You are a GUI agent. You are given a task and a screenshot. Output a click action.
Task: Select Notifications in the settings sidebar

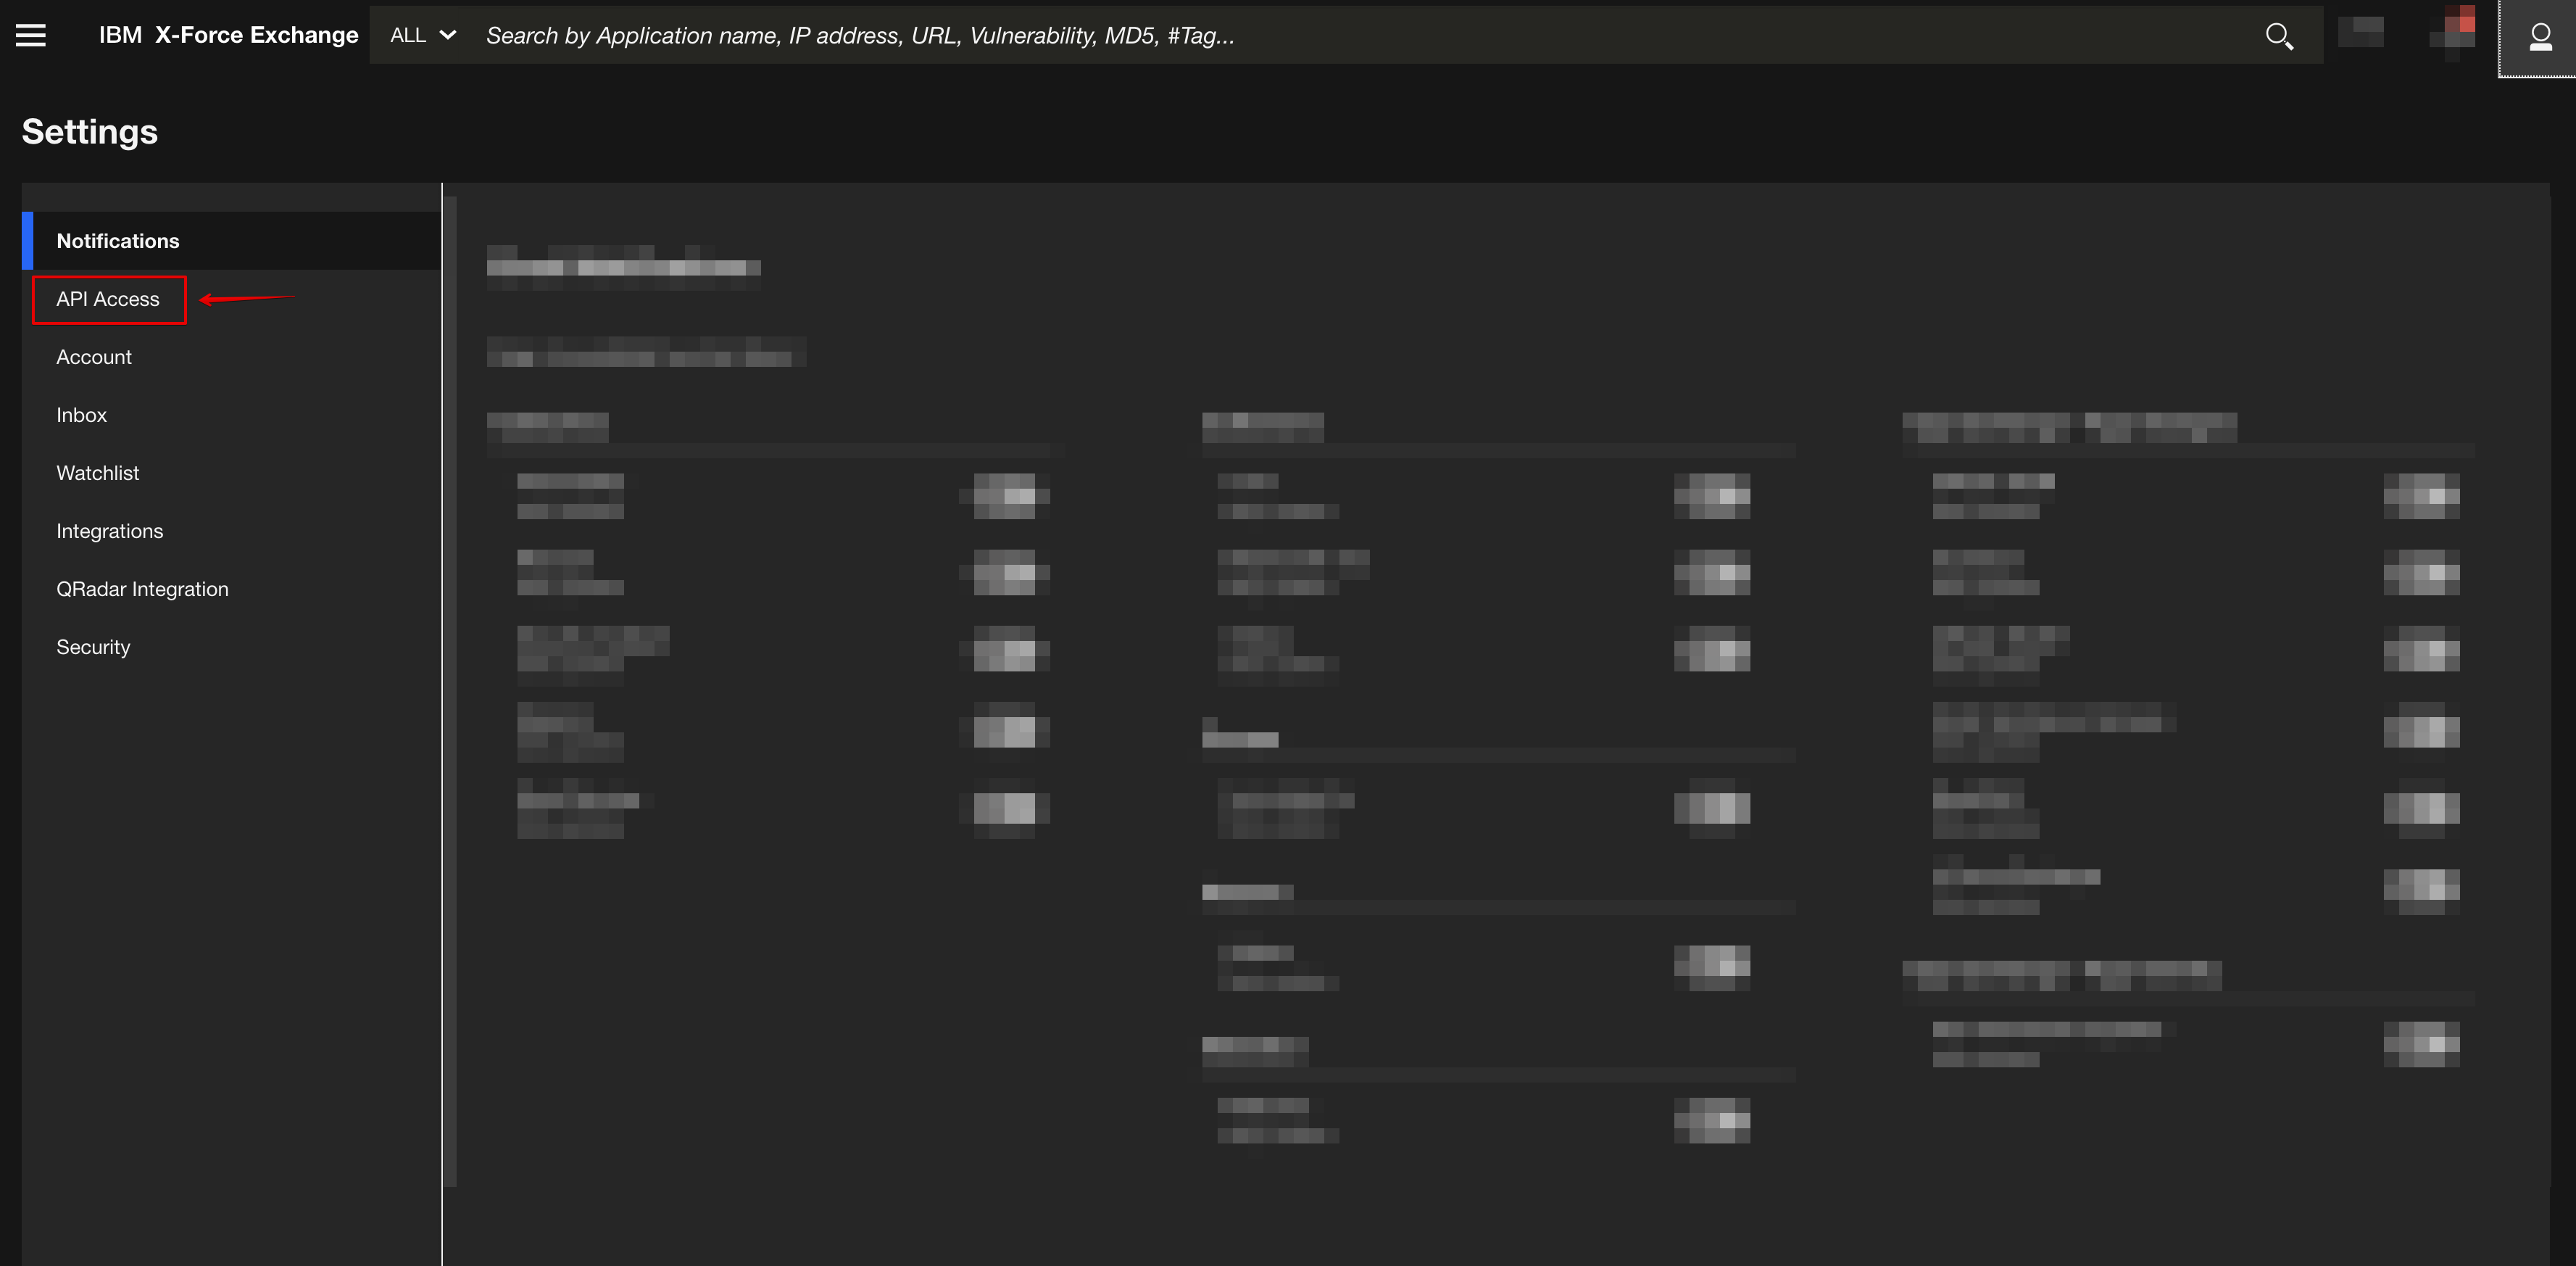point(117,240)
